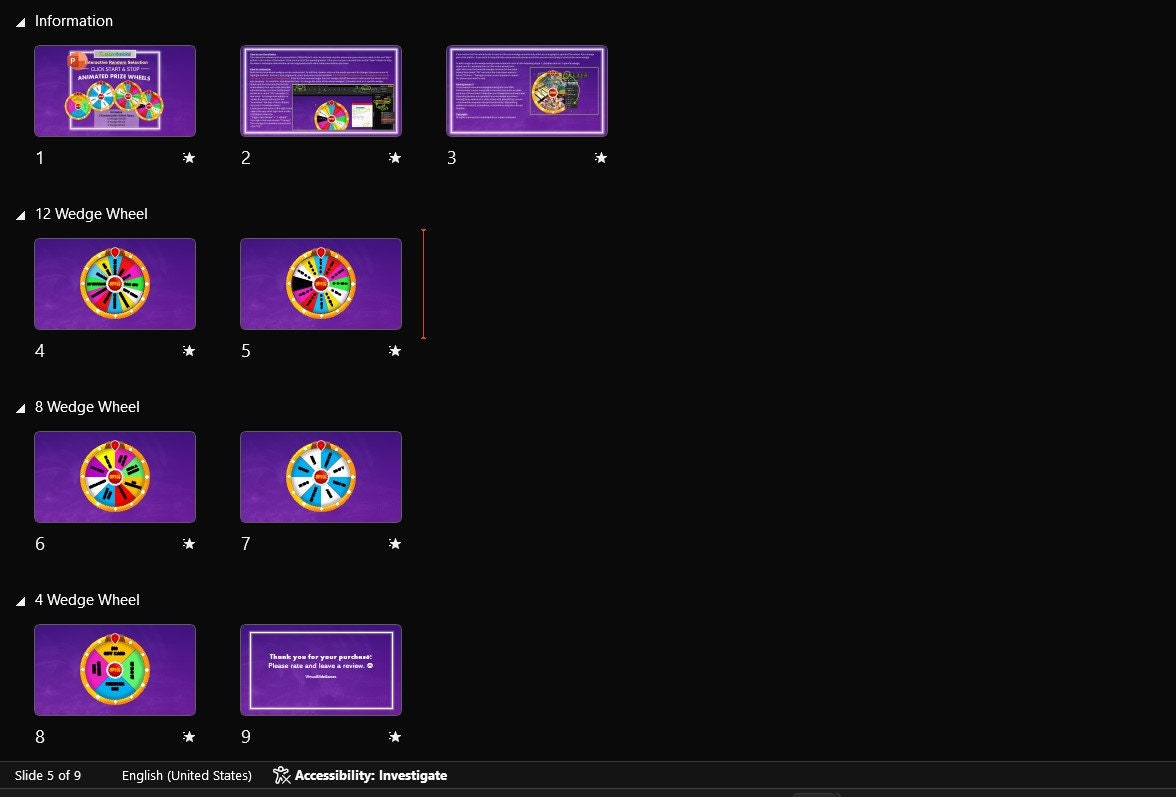Image resolution: width=1176 pixels, height=797 pixels.
Task: Select slide 3 thumbnail
Action: (x=527, y=90)
